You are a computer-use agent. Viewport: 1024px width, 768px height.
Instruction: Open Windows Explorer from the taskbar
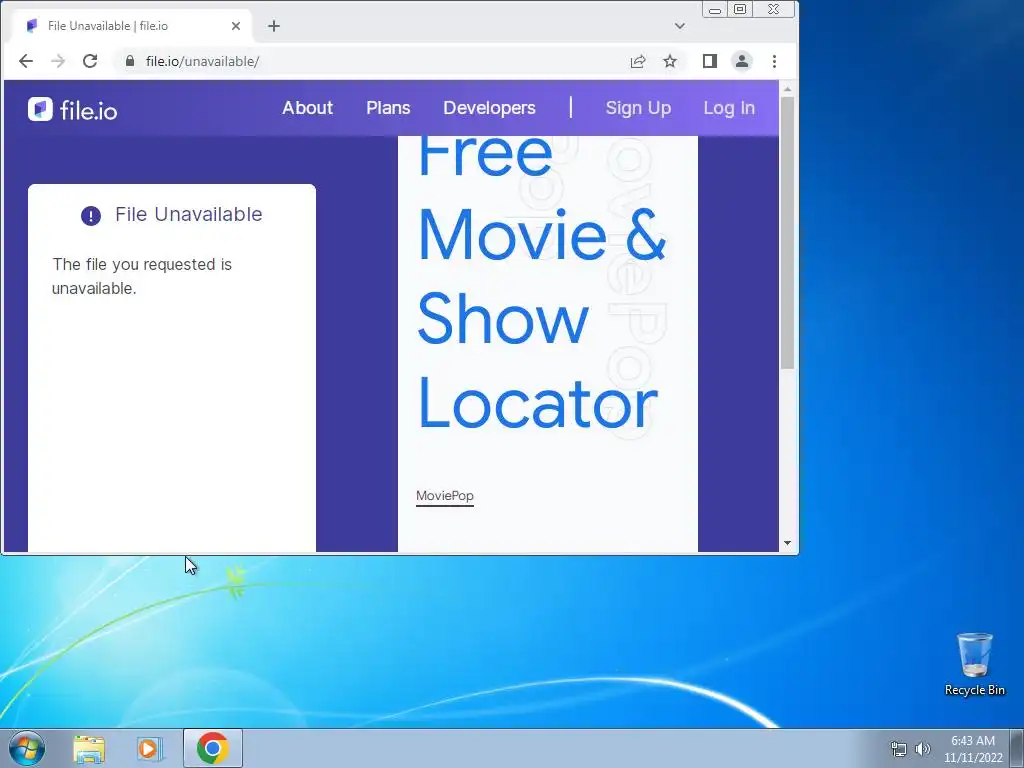click(x=89, y=749)
